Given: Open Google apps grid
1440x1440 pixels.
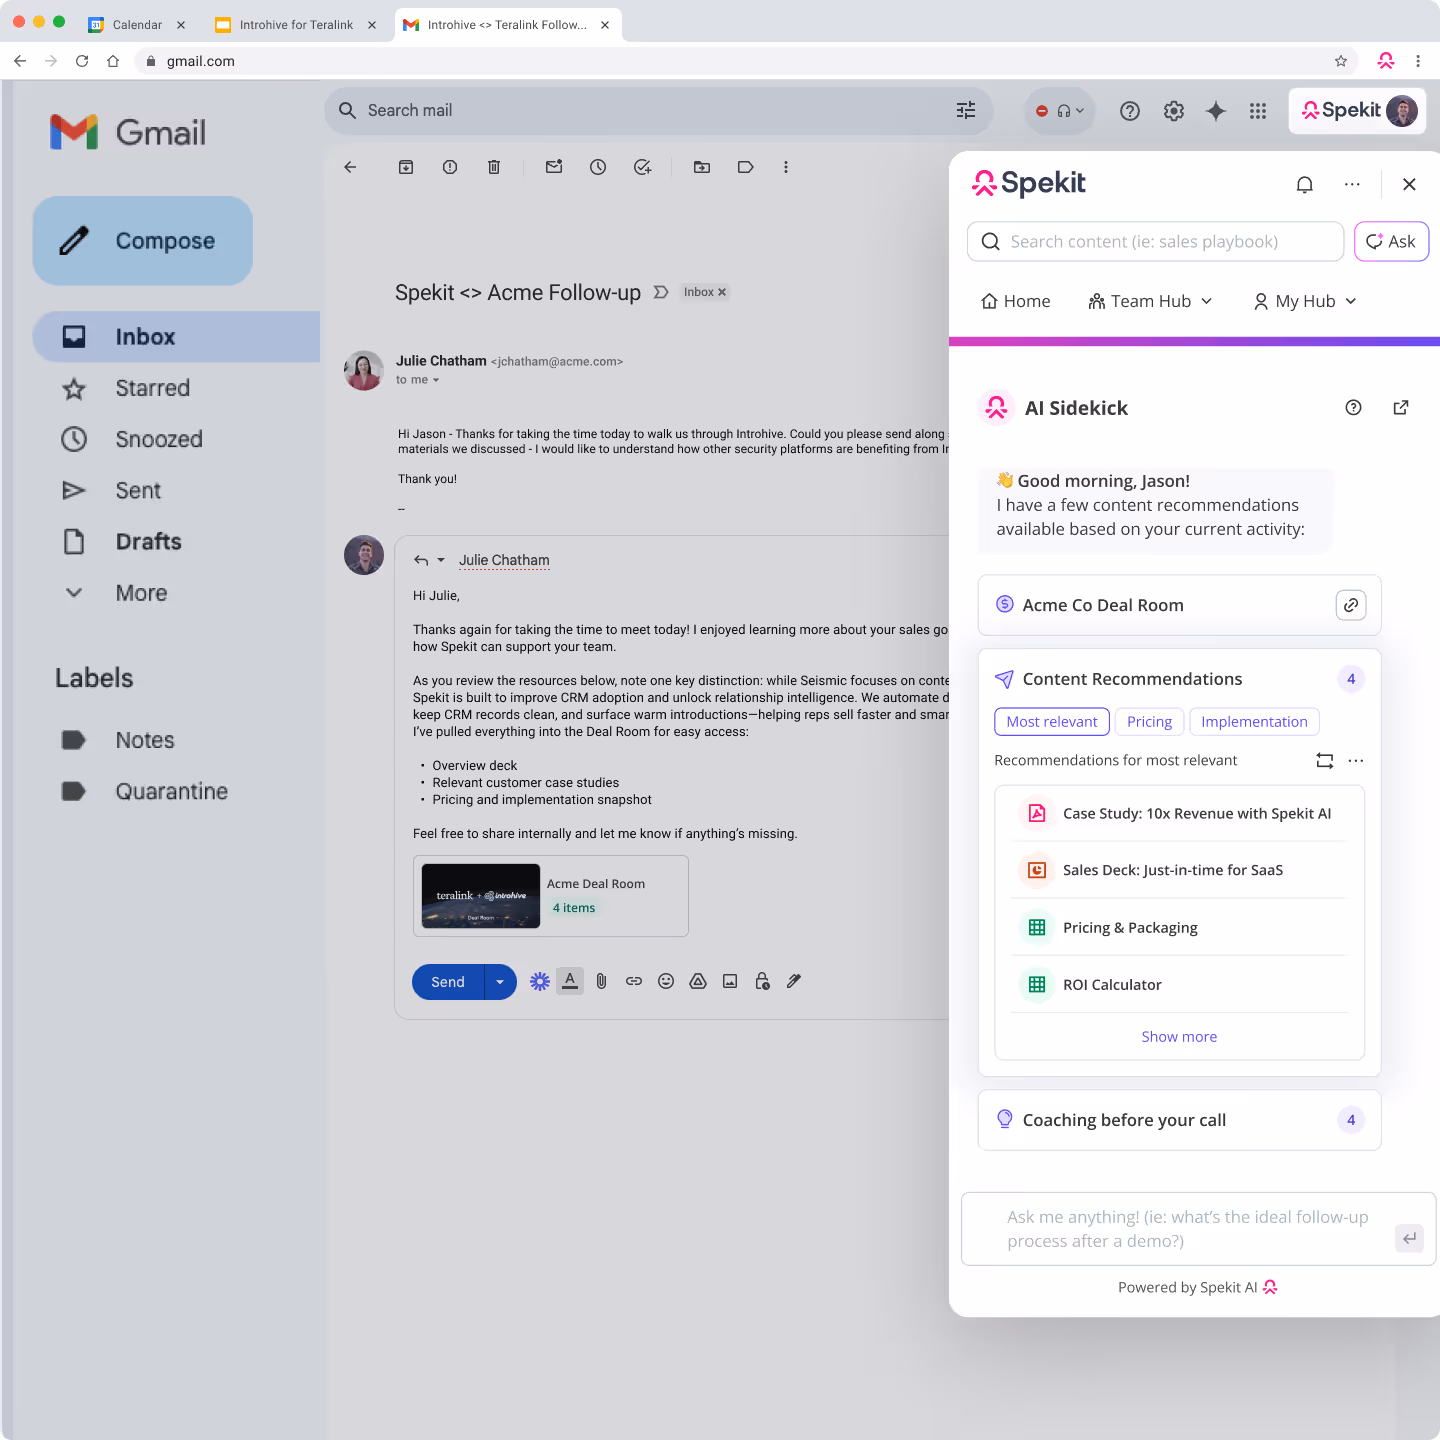Looking at the screenshot, I should 1258,111.
